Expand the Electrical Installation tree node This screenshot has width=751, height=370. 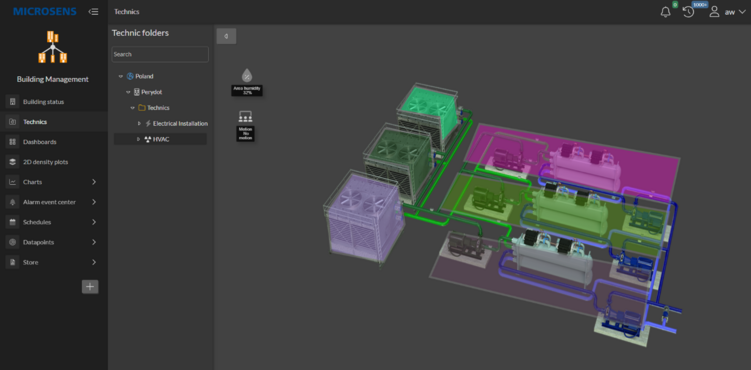click(x=139, y=123)
